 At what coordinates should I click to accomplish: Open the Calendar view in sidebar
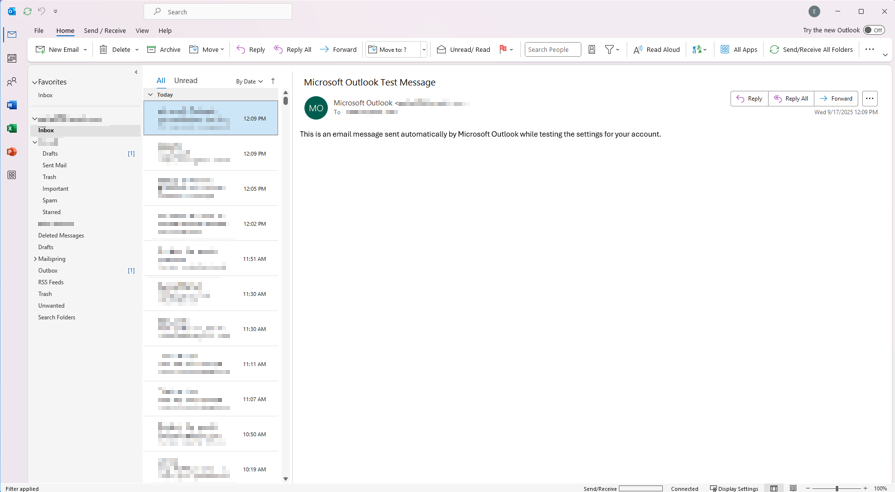(11, 58)
